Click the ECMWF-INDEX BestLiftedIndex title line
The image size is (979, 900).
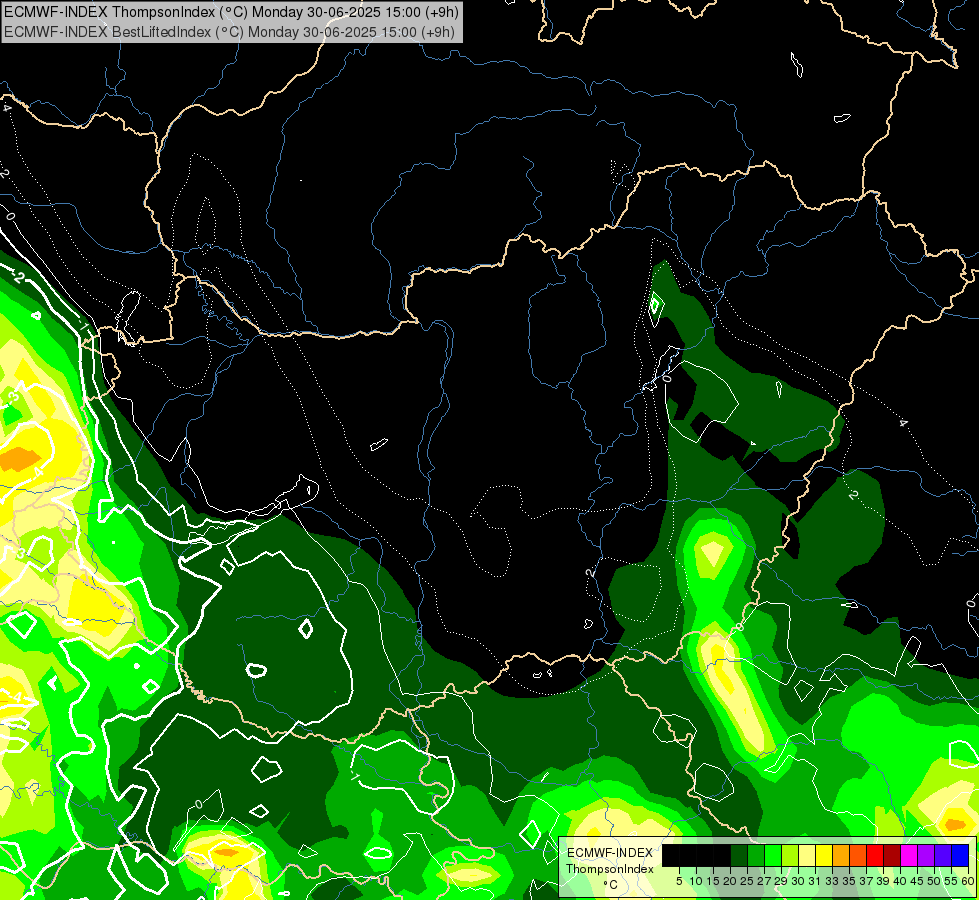point(229,32)
